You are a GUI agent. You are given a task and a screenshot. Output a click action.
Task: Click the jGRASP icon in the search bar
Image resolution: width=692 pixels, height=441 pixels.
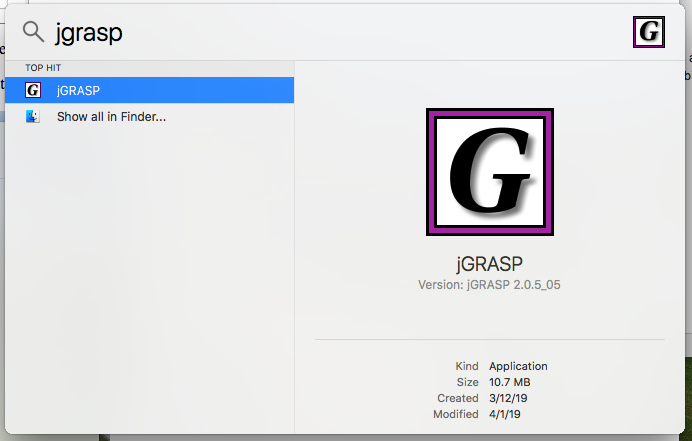click(x=649, y=32)
